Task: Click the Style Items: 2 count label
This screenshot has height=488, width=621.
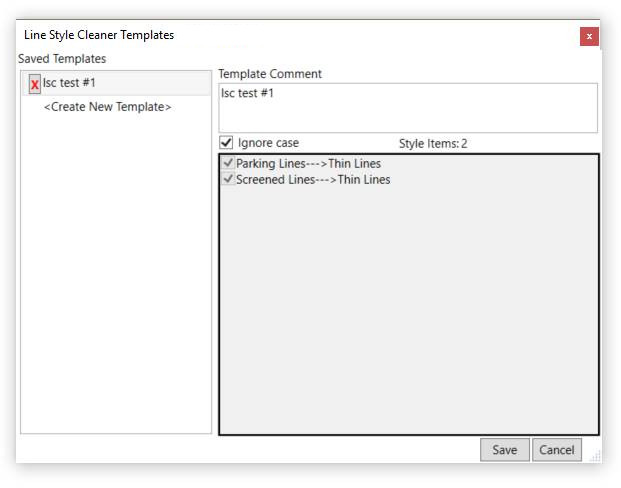Action: 433,144
